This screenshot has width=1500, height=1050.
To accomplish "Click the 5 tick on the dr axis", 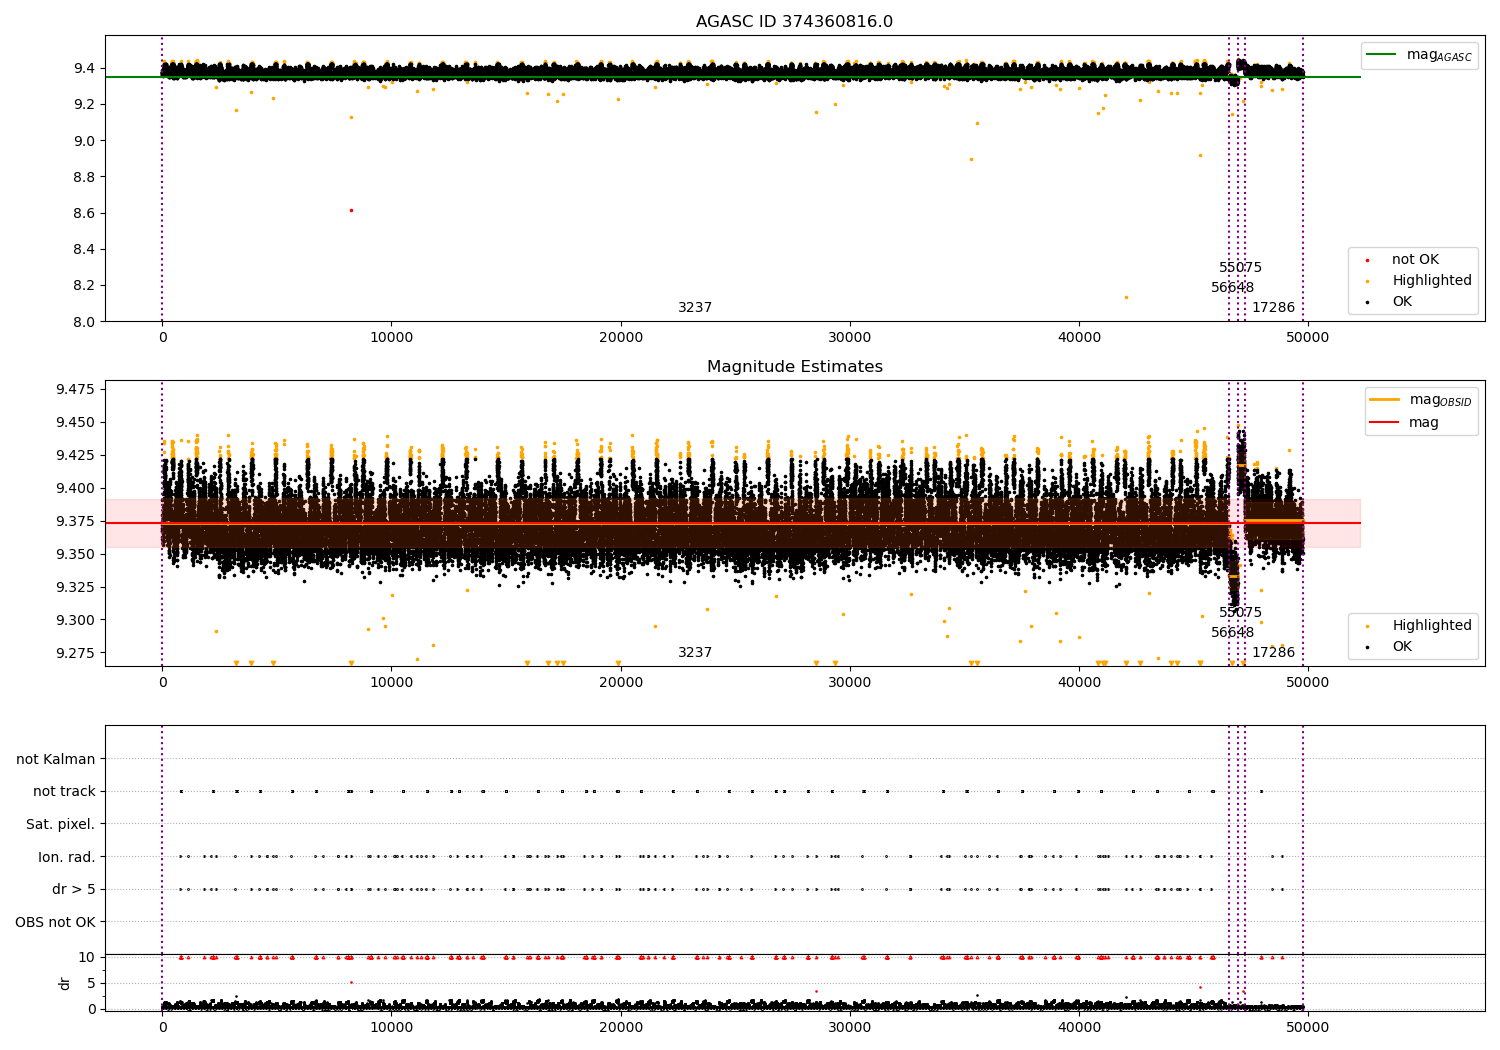I will pos(91,983).
